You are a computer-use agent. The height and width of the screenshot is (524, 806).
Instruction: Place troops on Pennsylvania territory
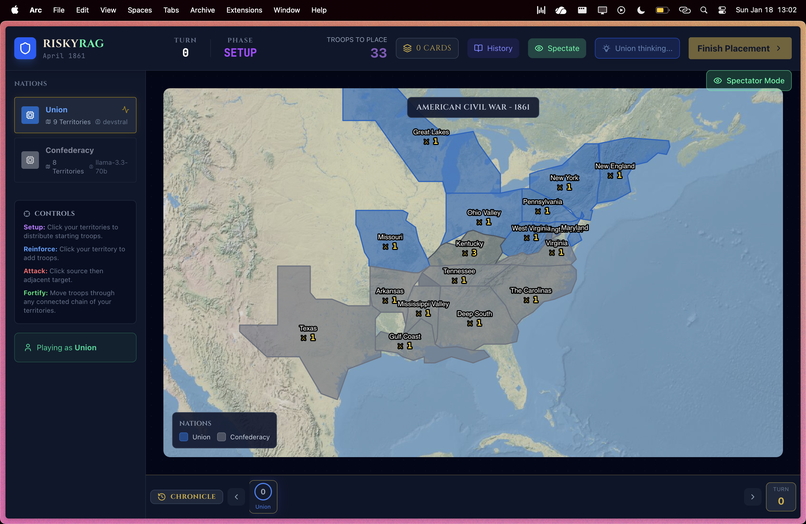point(542,206)
